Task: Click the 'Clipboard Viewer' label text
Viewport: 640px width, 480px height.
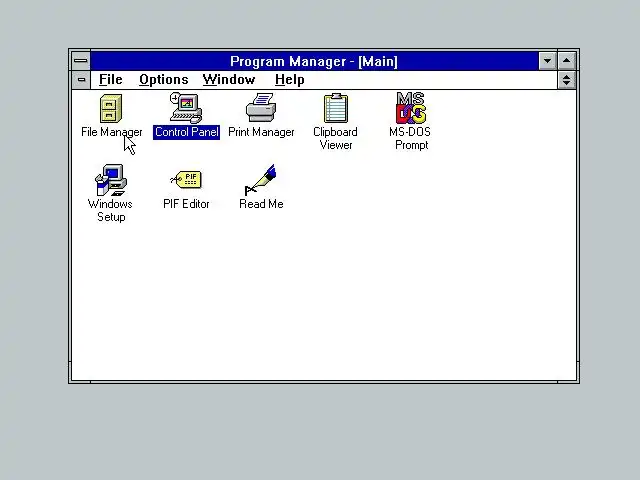Action: [x=336, y=138]
